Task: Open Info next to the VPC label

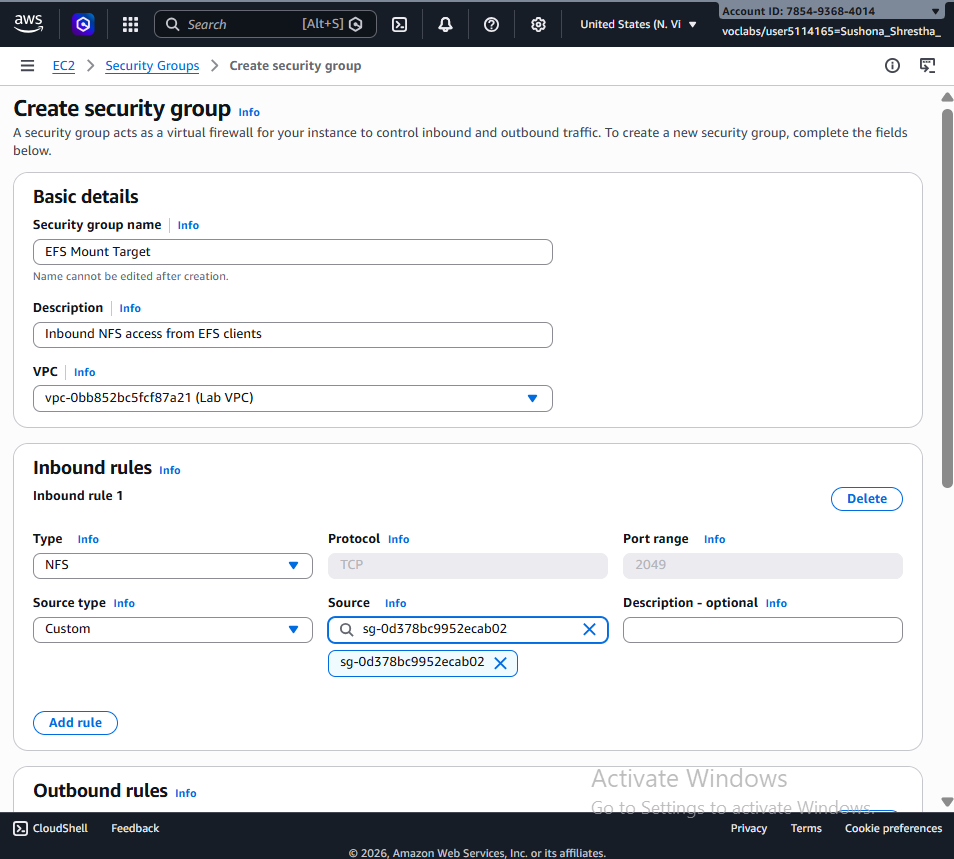Action: [x=85, y=372]
